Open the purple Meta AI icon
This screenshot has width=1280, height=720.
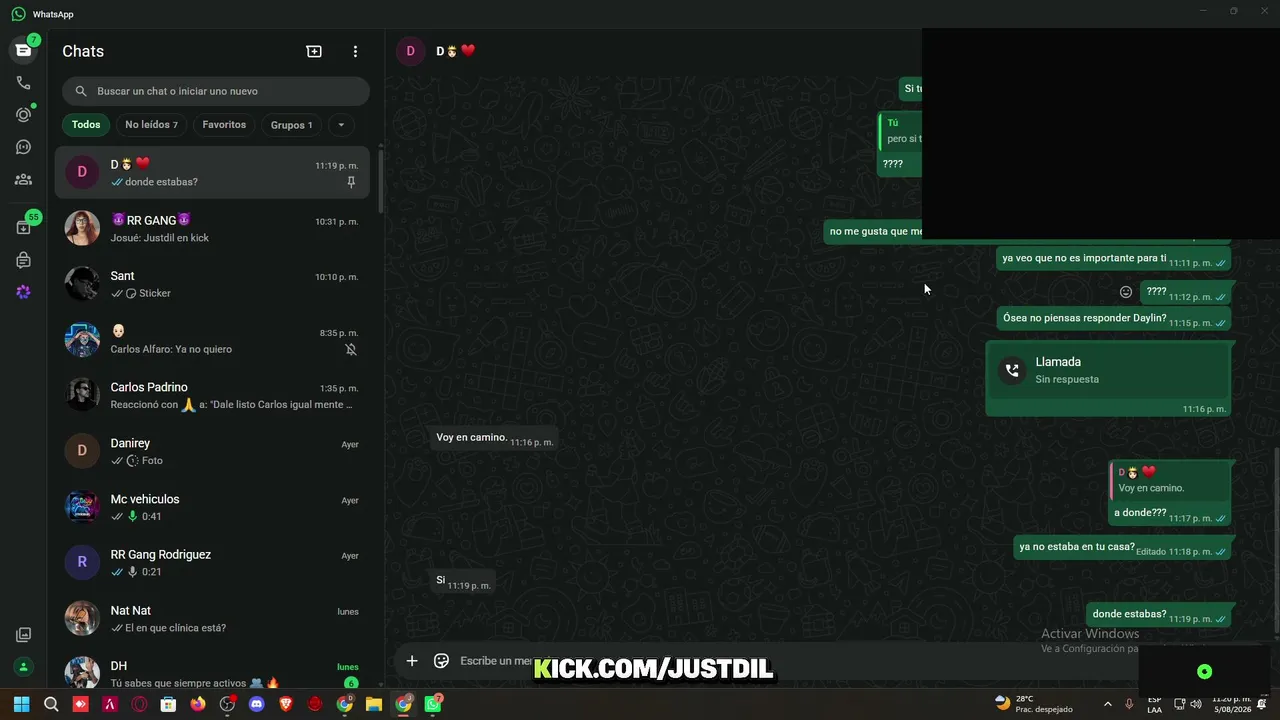click(23, 292)
